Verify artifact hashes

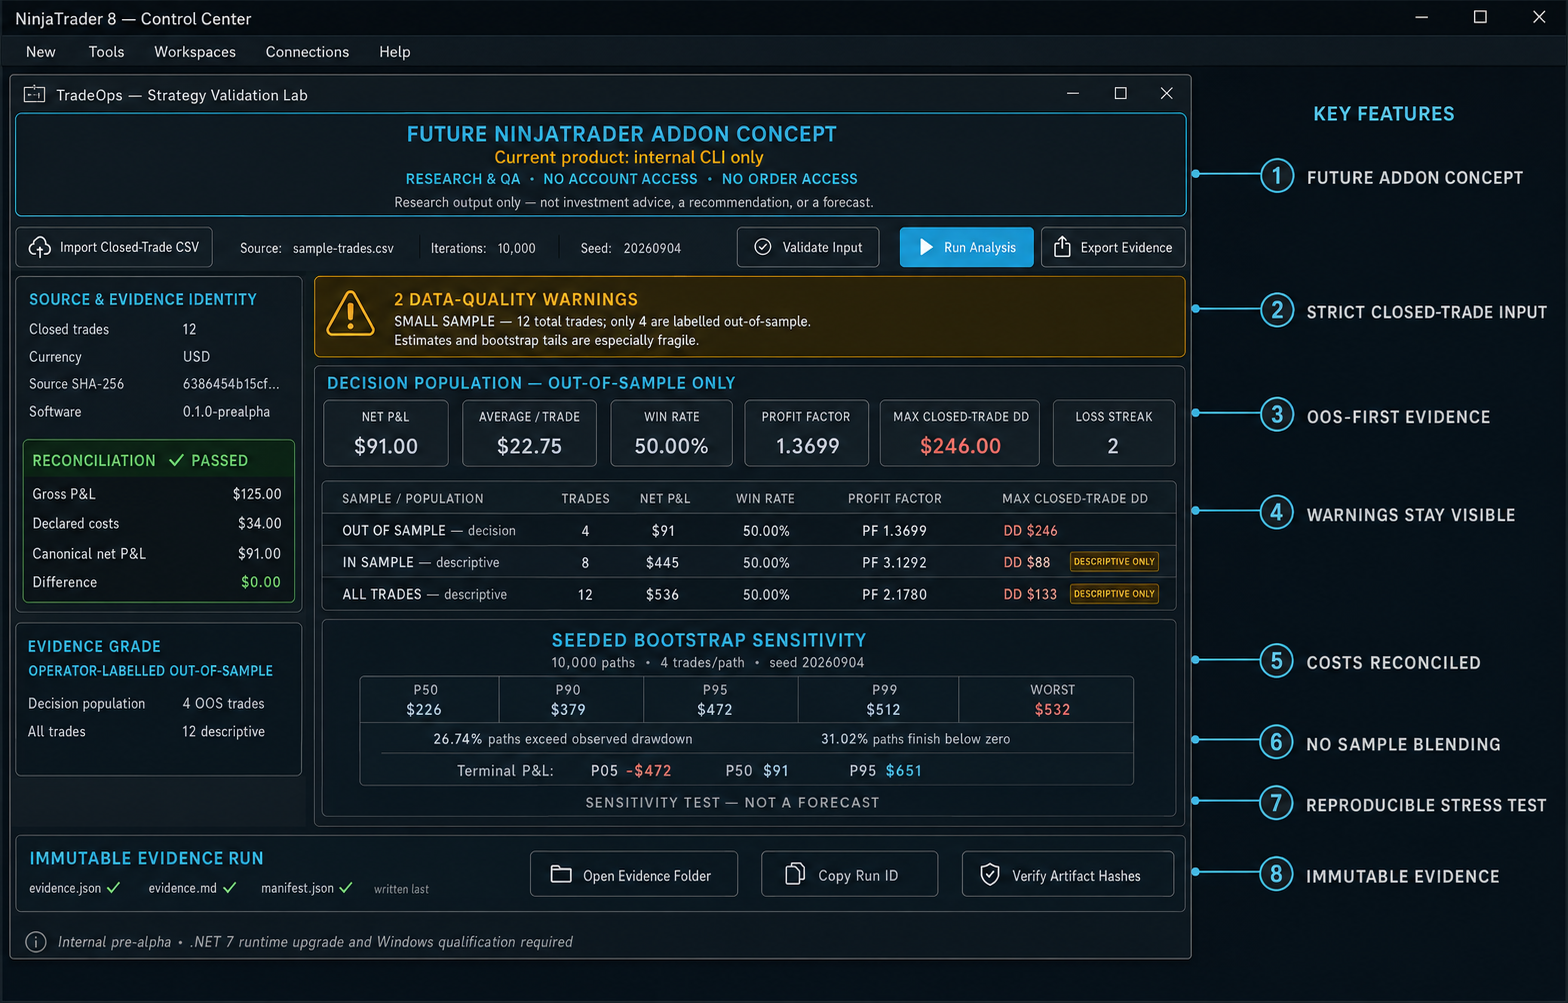tap(1067, 875)
